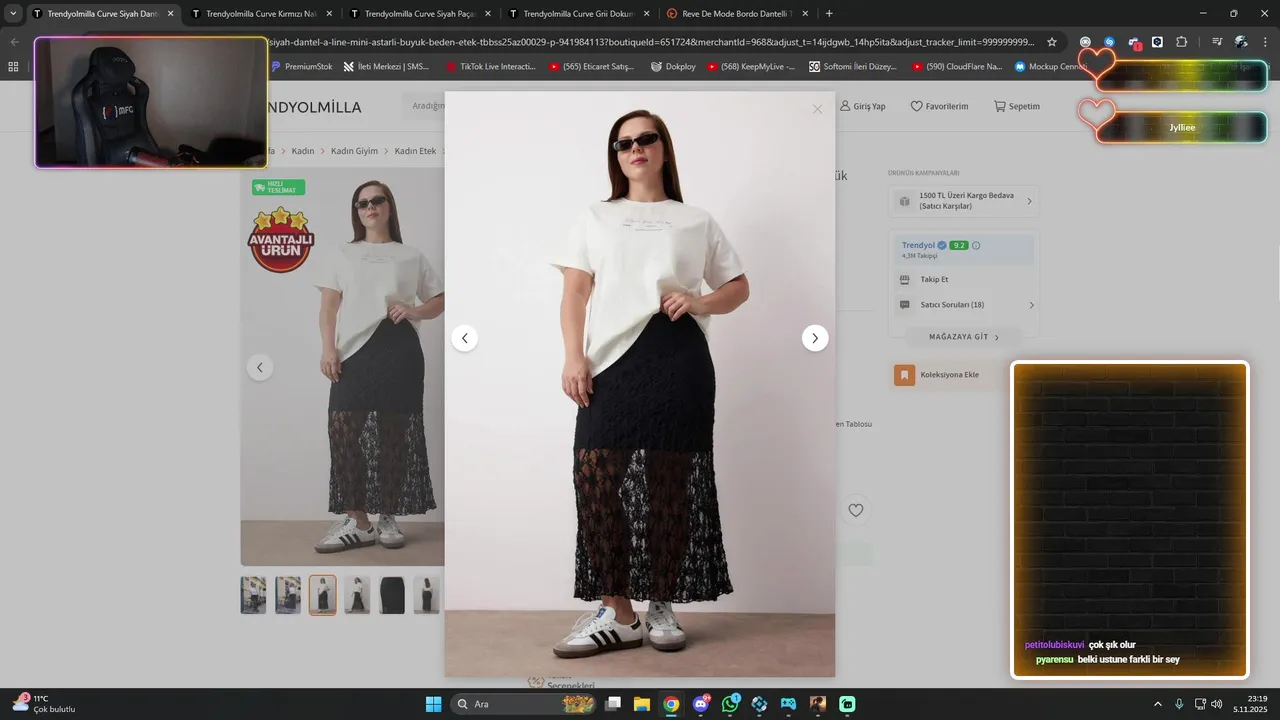The width and height of the screenshot is (1280, 720).
Task: Click the Chrome profile avatar
Action: coord(1241,42)
